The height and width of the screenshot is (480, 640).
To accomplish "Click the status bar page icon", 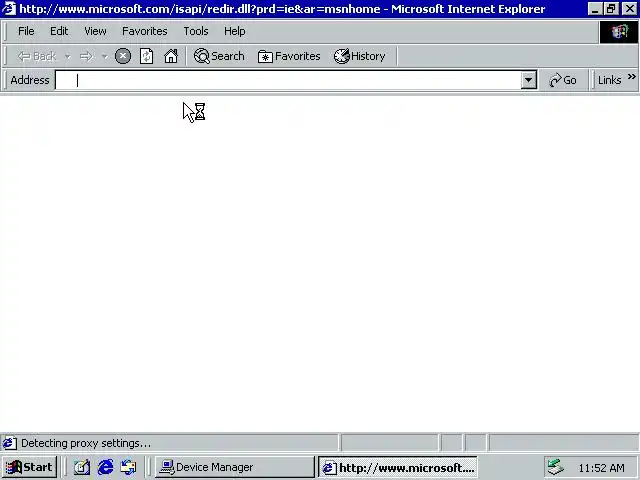I will tap(10, 443).
